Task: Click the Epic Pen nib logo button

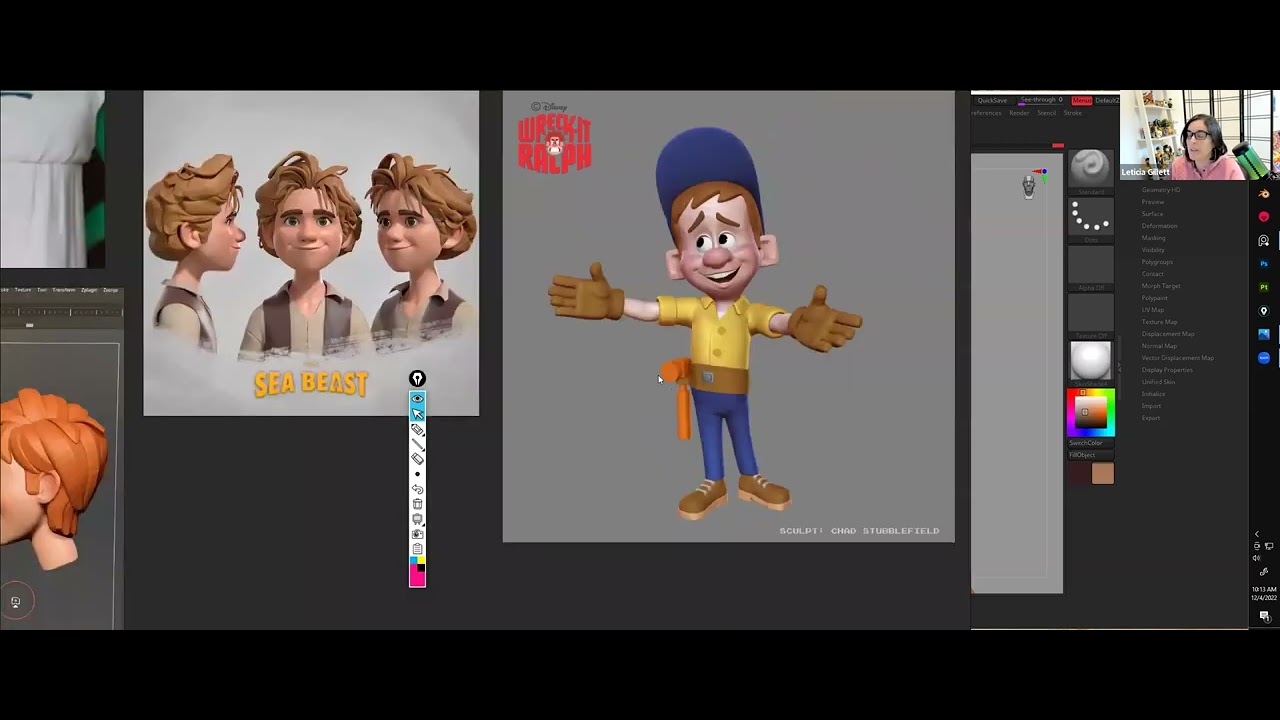Action: (x=417, y=378)
